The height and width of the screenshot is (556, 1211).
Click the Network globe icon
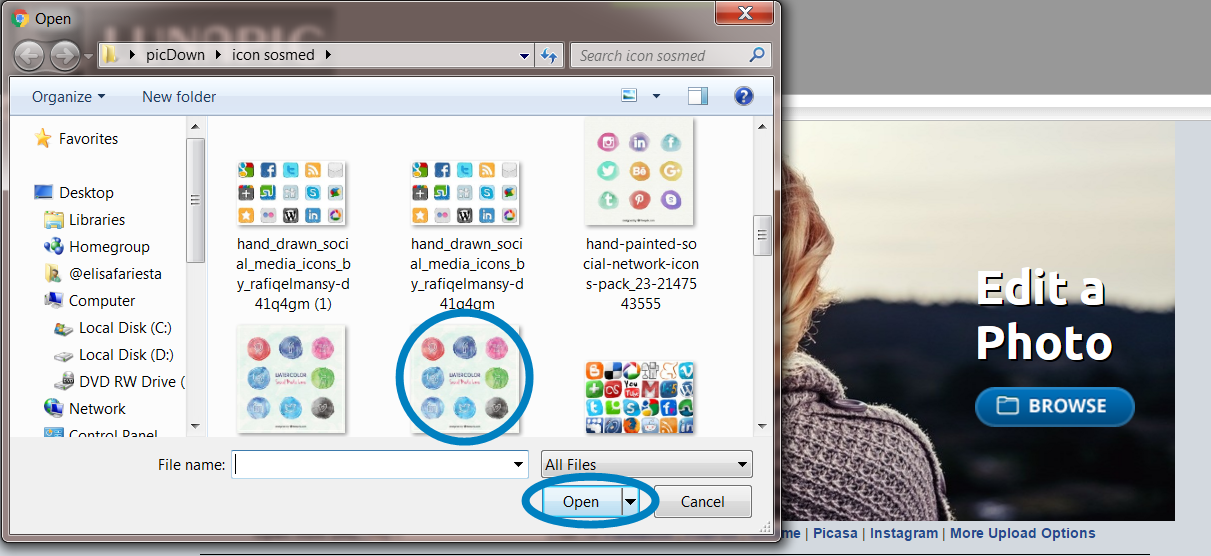54,408
